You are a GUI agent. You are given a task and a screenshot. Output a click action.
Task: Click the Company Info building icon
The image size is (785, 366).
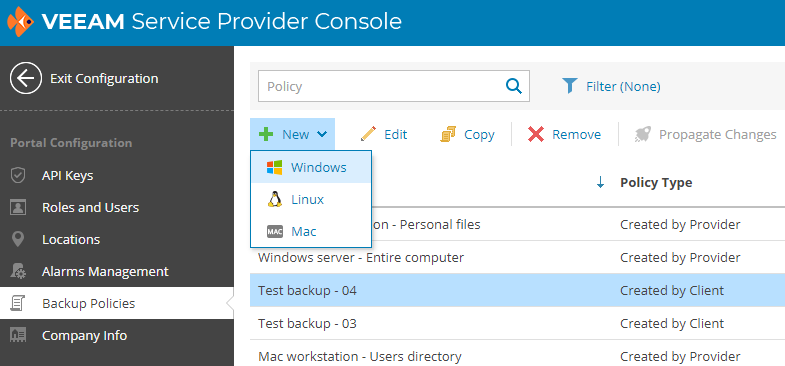18,335
